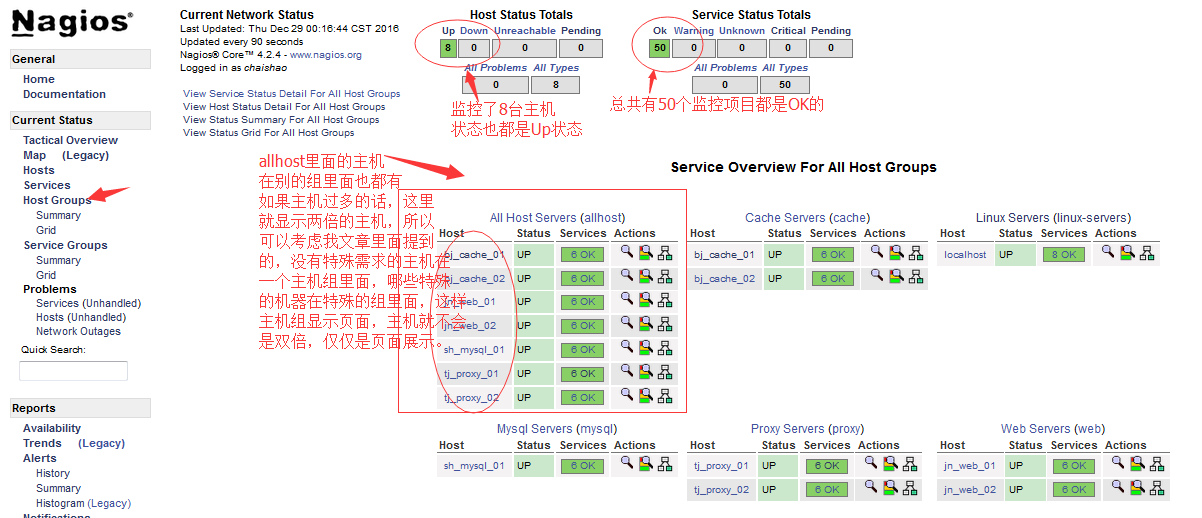Click magnifier icon for localhost in Linux Servers
This screenshot has height=518, width=1202.
point(1108,252)
